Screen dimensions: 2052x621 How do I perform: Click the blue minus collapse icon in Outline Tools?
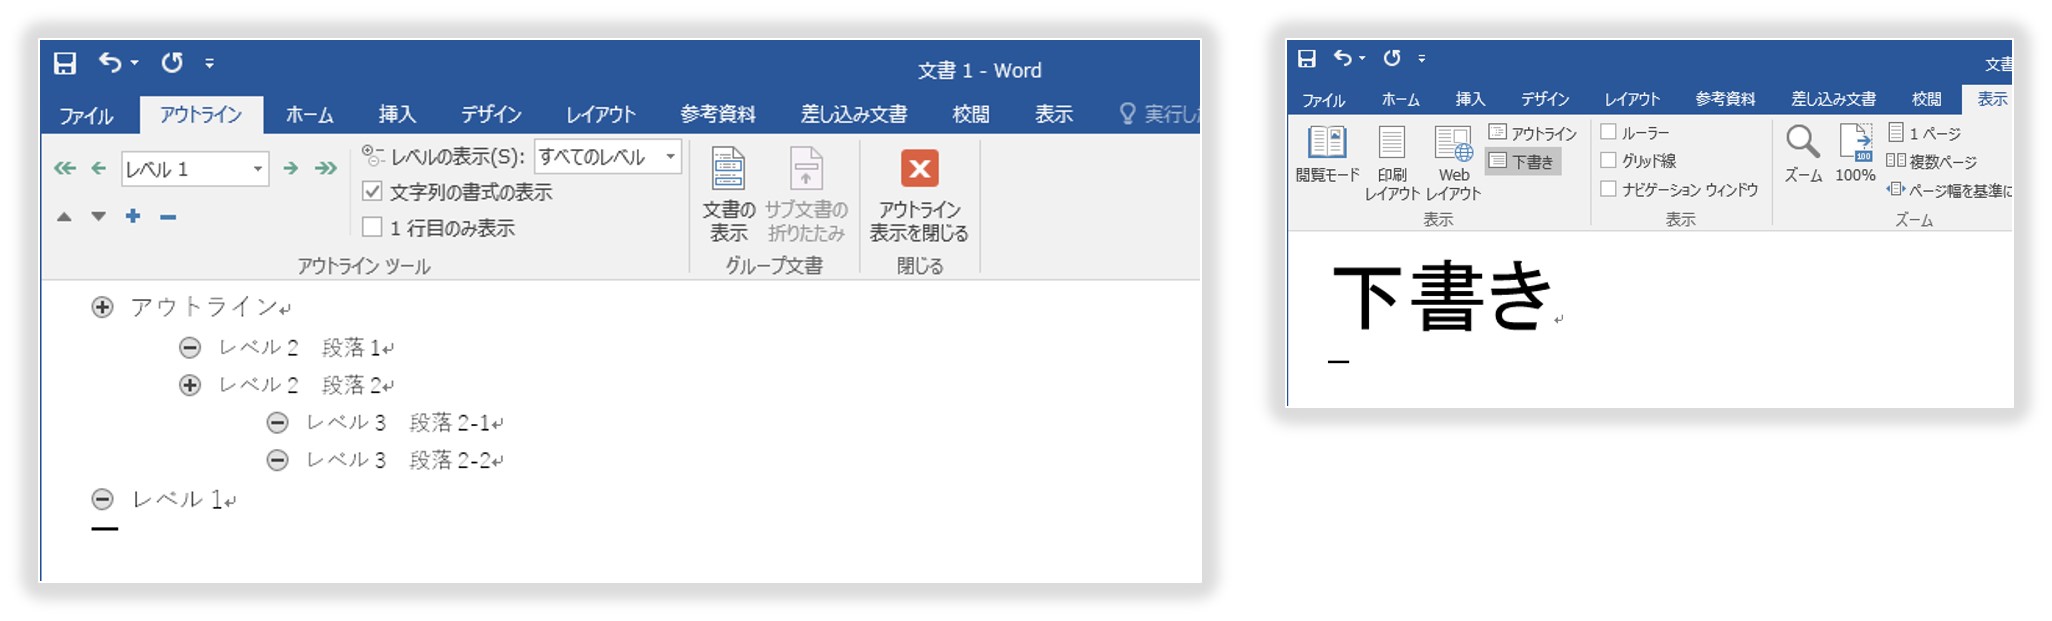(x=168, y=216)
